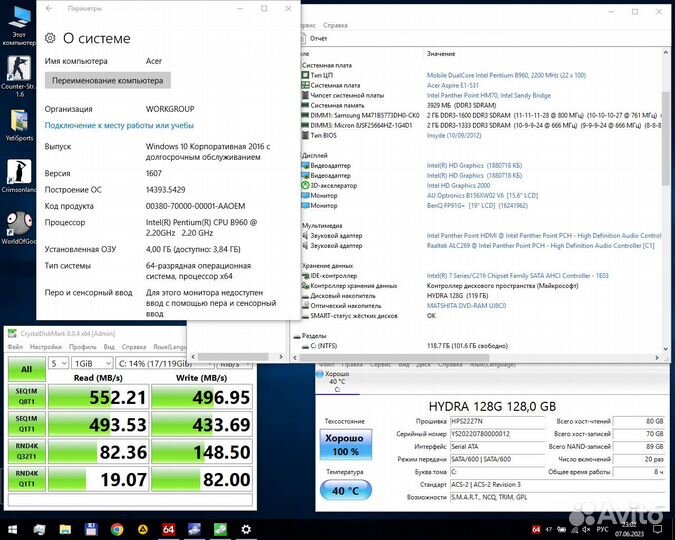Image resolution: width=675 pixels, height=540 pixels.
Task: Open the Файл menu in CrystalDiskMark
Action: point(15,347)
